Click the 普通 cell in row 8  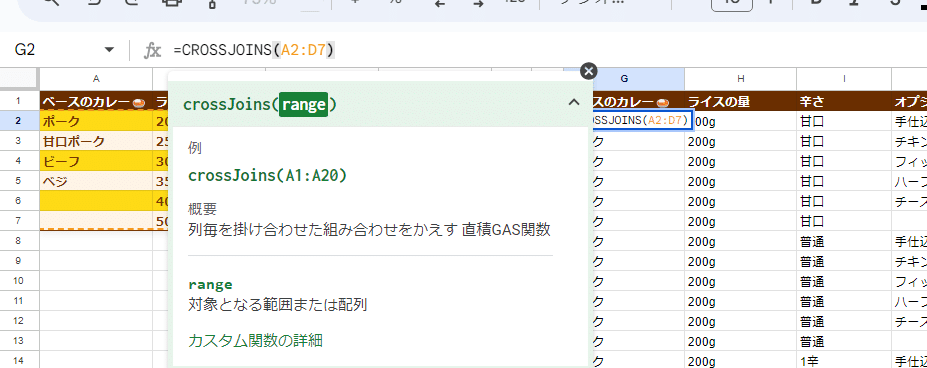844,241
